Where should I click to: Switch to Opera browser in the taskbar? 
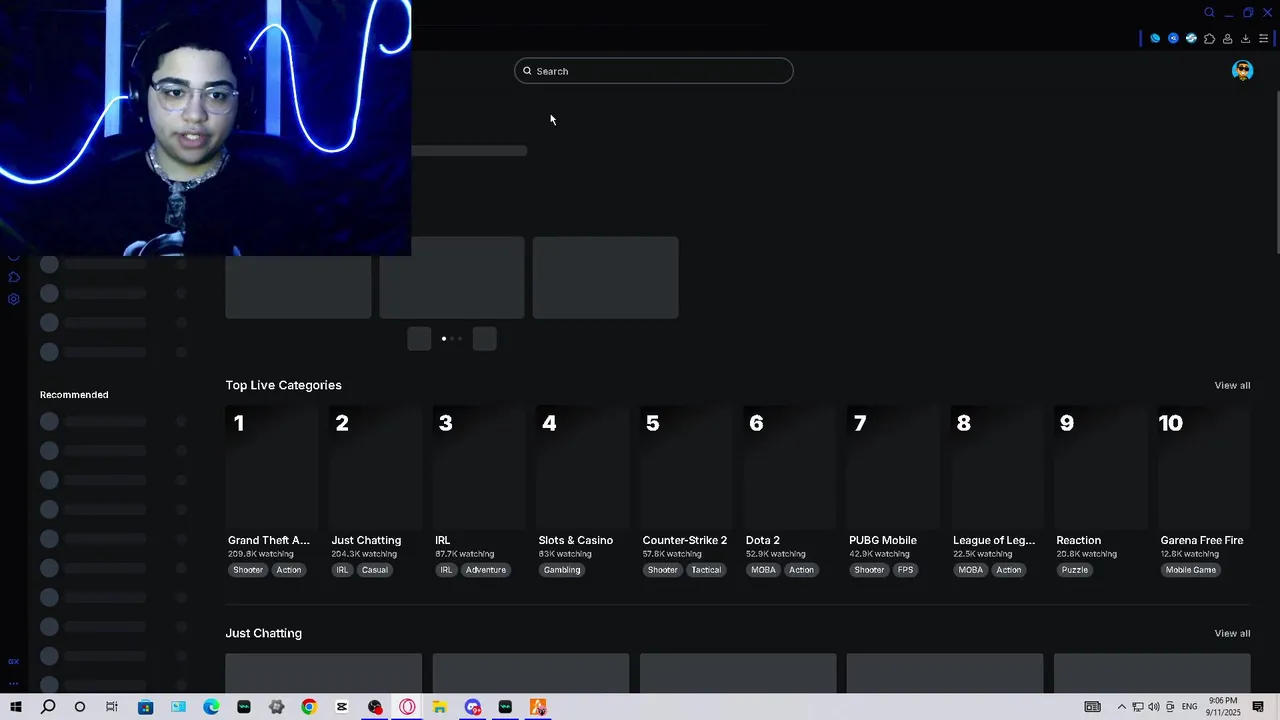(407, 707)
